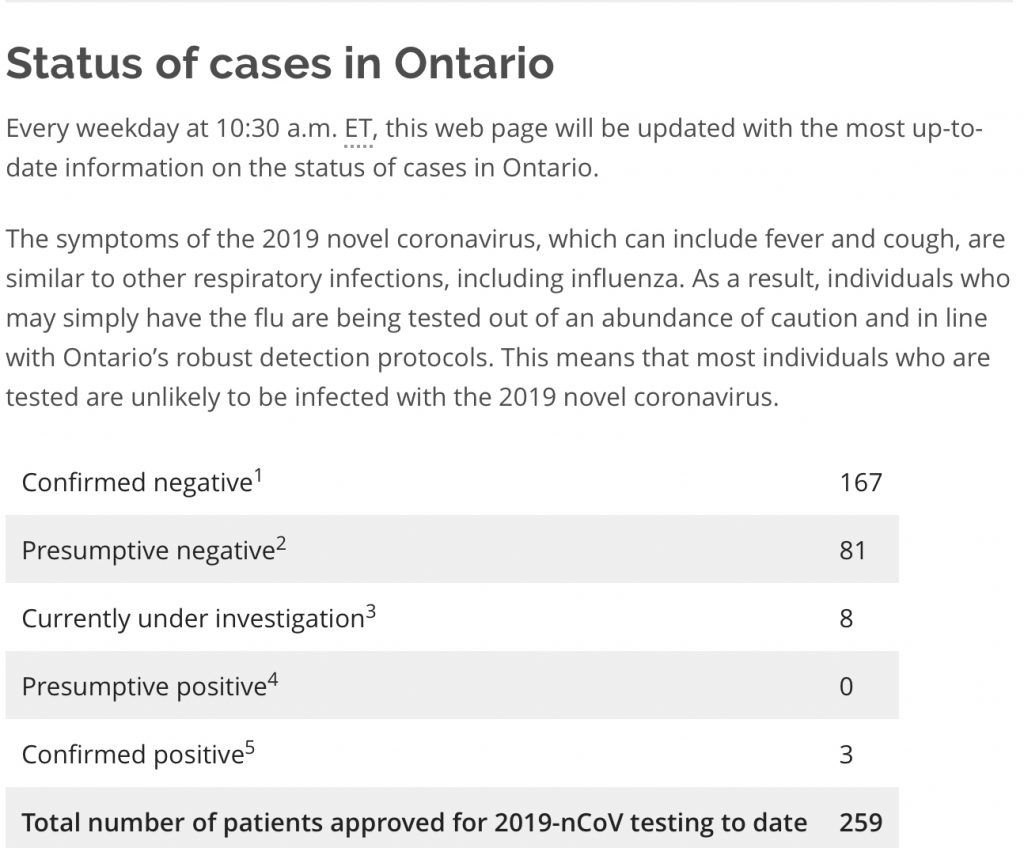
Task: Select the under investigation count 8
Action: point(847,619)
